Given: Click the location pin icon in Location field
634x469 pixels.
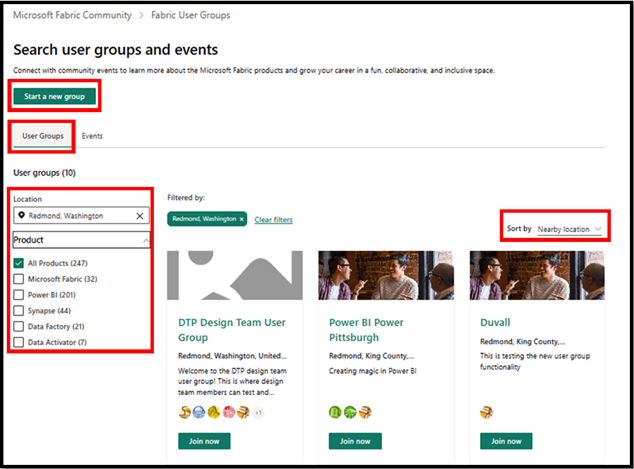Looking at the screenshot, I should 21,215.
